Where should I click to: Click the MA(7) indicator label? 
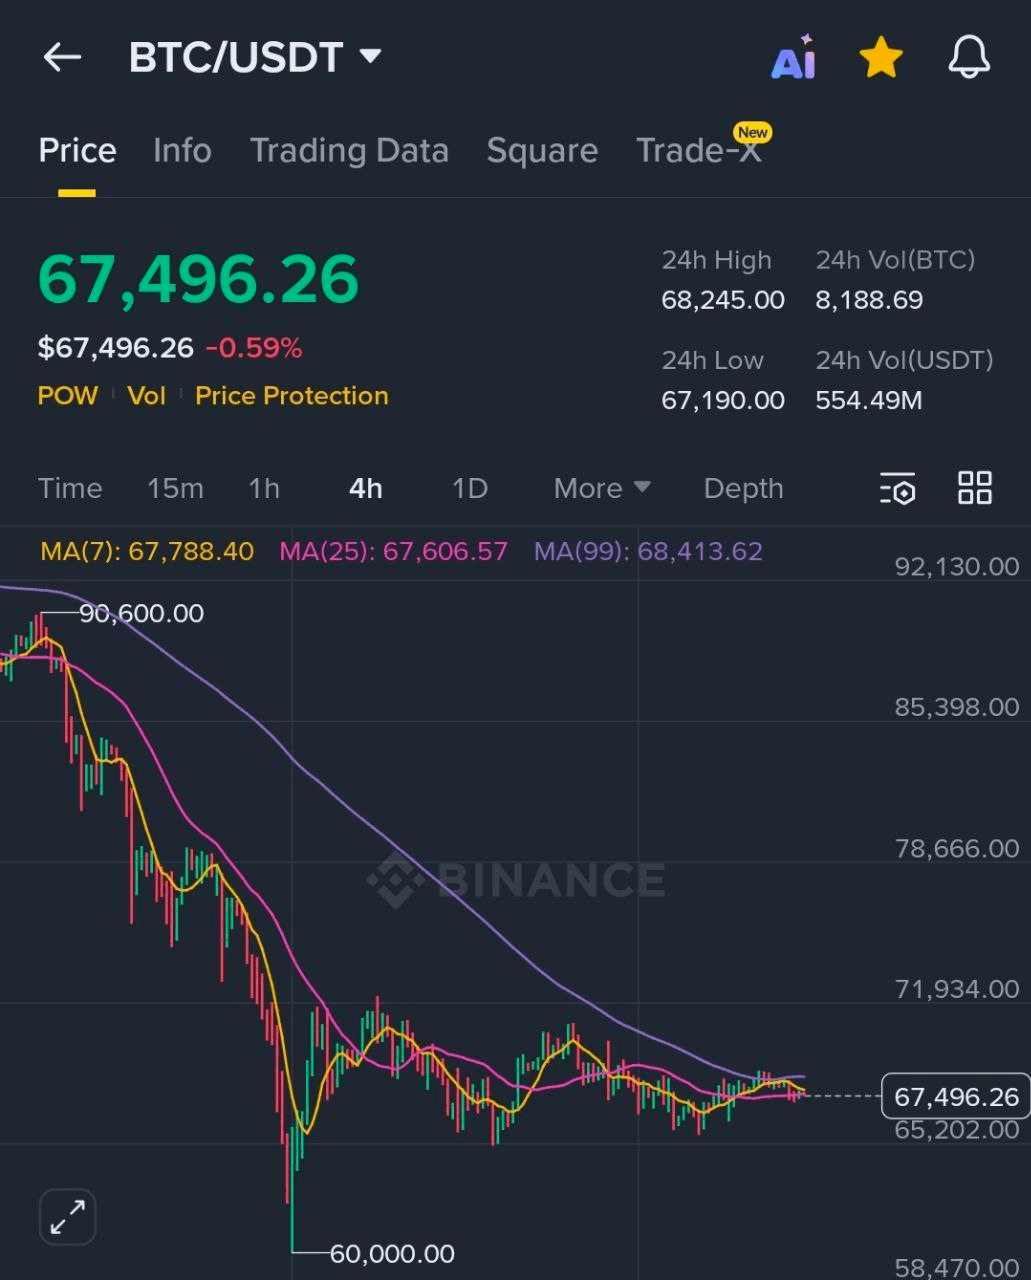147,552
